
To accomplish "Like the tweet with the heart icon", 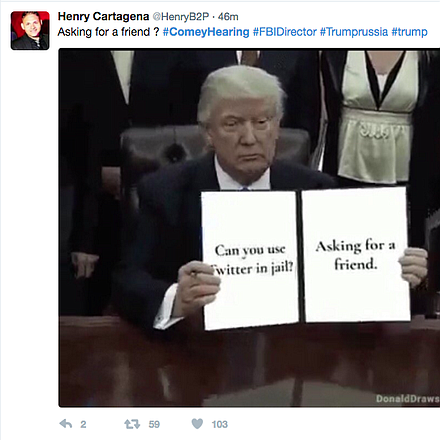I will point(197,424).
